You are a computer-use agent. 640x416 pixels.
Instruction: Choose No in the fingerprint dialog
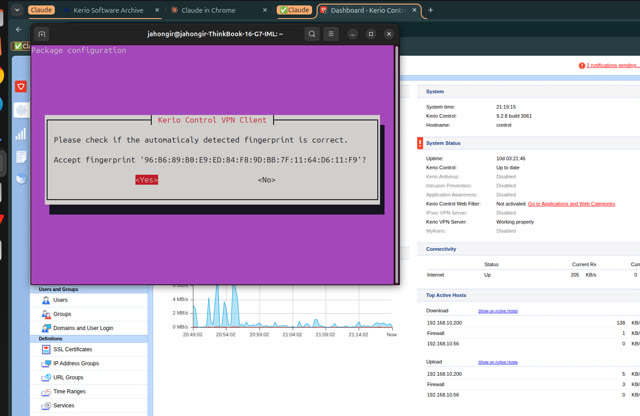click(x=267, y=180)
